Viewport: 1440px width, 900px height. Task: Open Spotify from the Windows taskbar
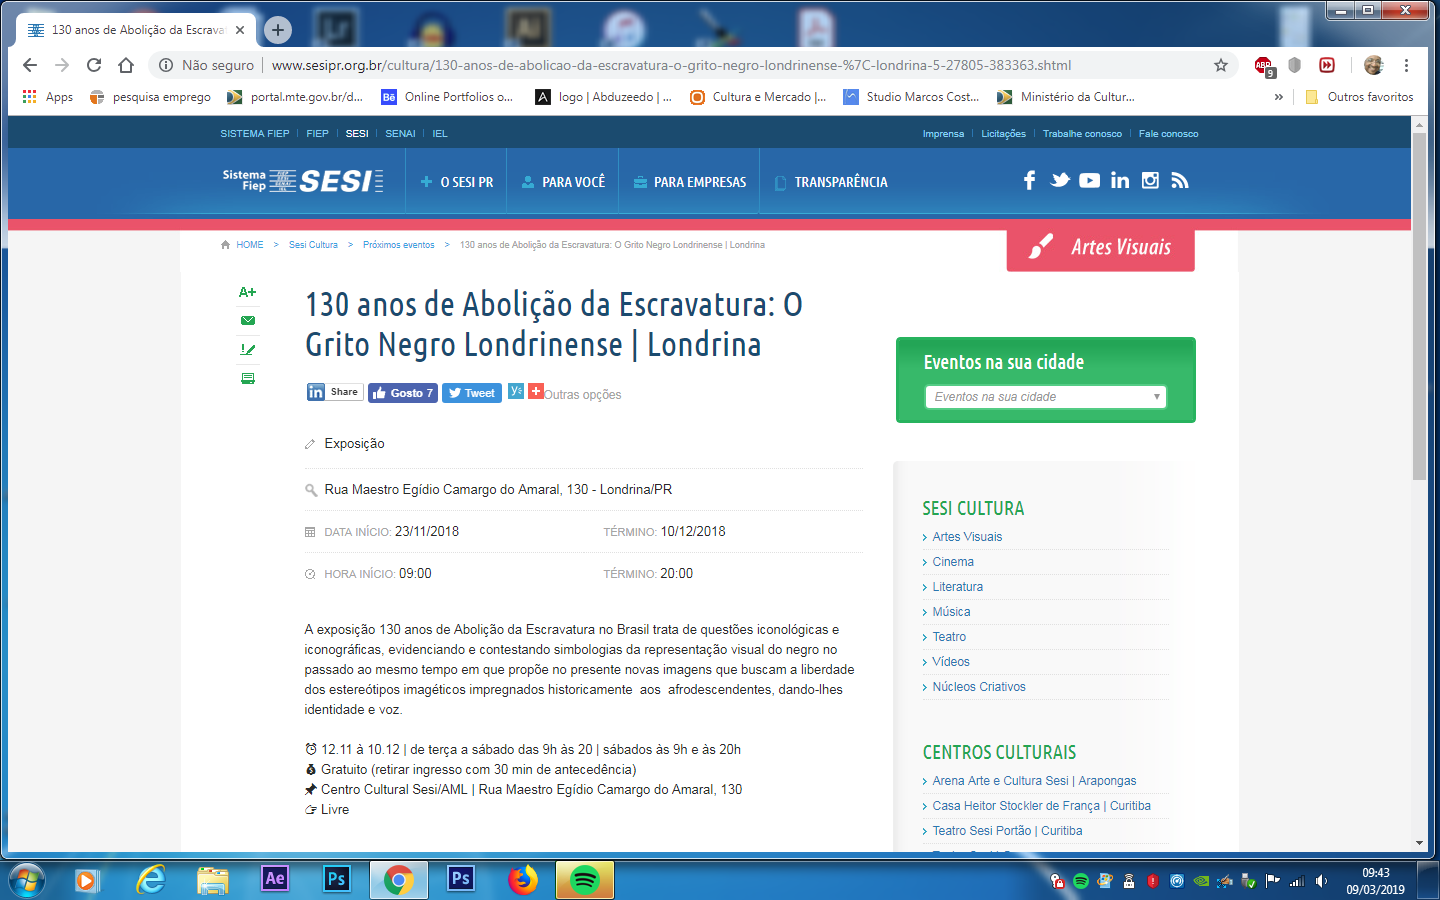pyautogui.click(x=584, y=880)
